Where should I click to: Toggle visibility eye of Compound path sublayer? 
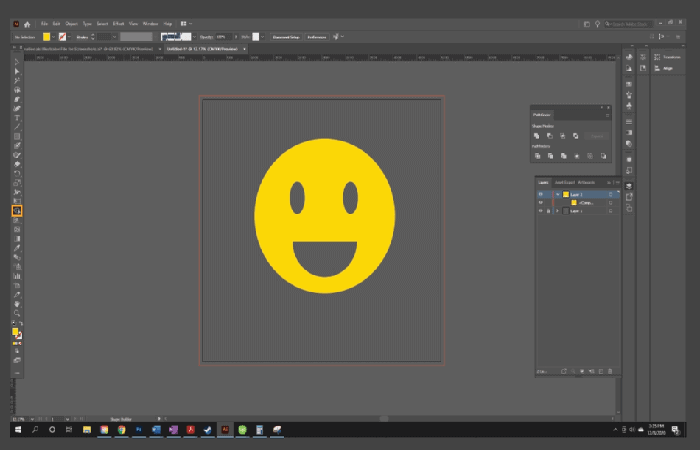[541, 203]
